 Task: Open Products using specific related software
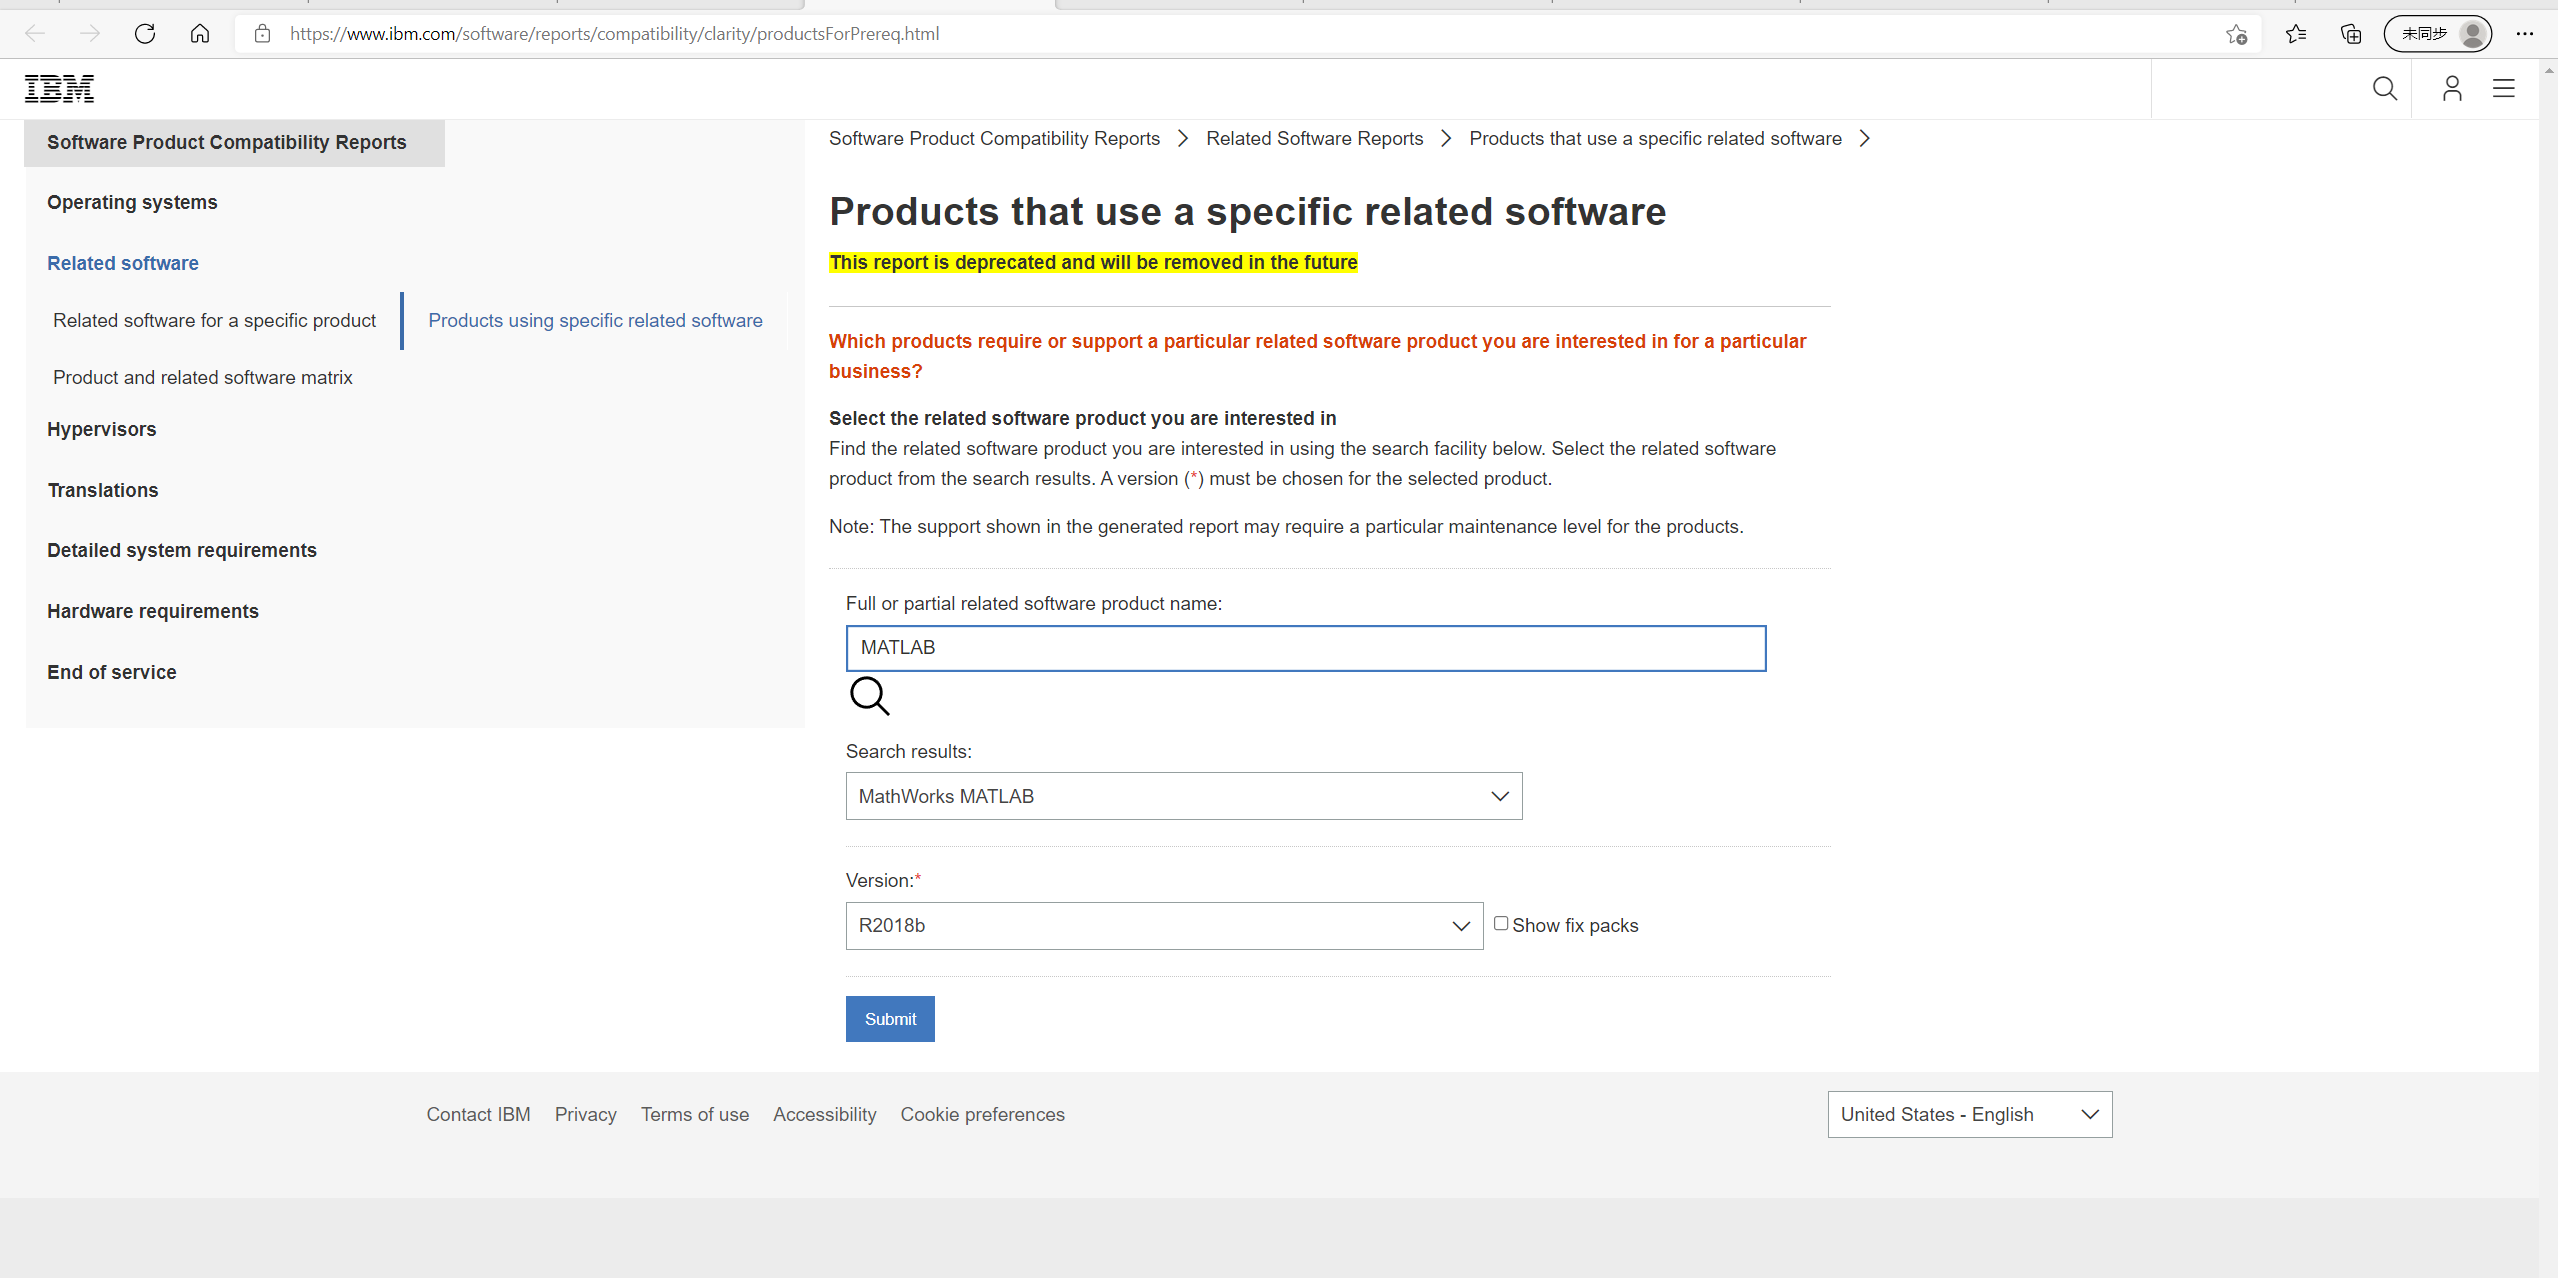coord(595,320)
